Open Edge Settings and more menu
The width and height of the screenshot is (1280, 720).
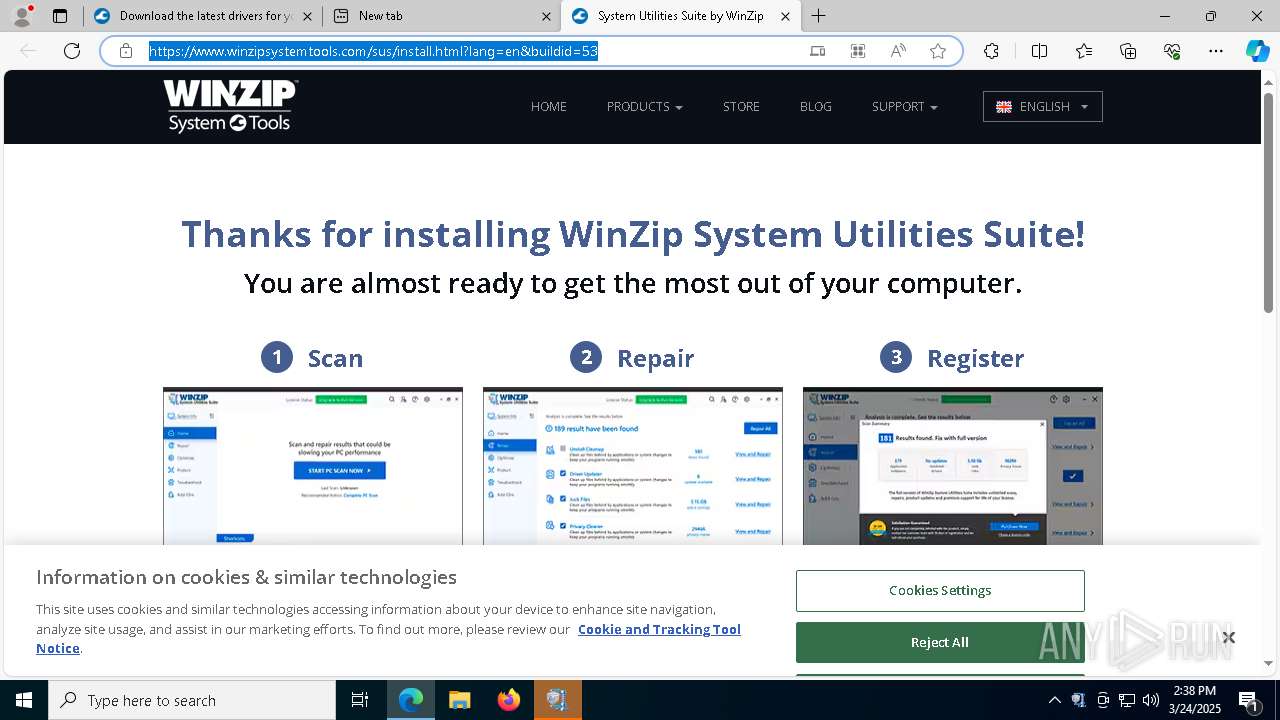tap(1216, 51)
